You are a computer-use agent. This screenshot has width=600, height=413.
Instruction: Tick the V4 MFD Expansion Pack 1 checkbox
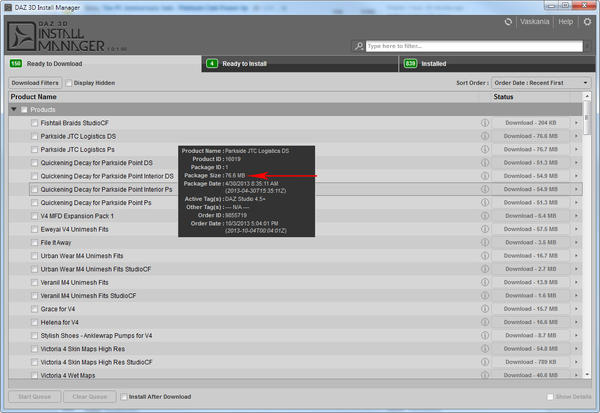[34, 216]
